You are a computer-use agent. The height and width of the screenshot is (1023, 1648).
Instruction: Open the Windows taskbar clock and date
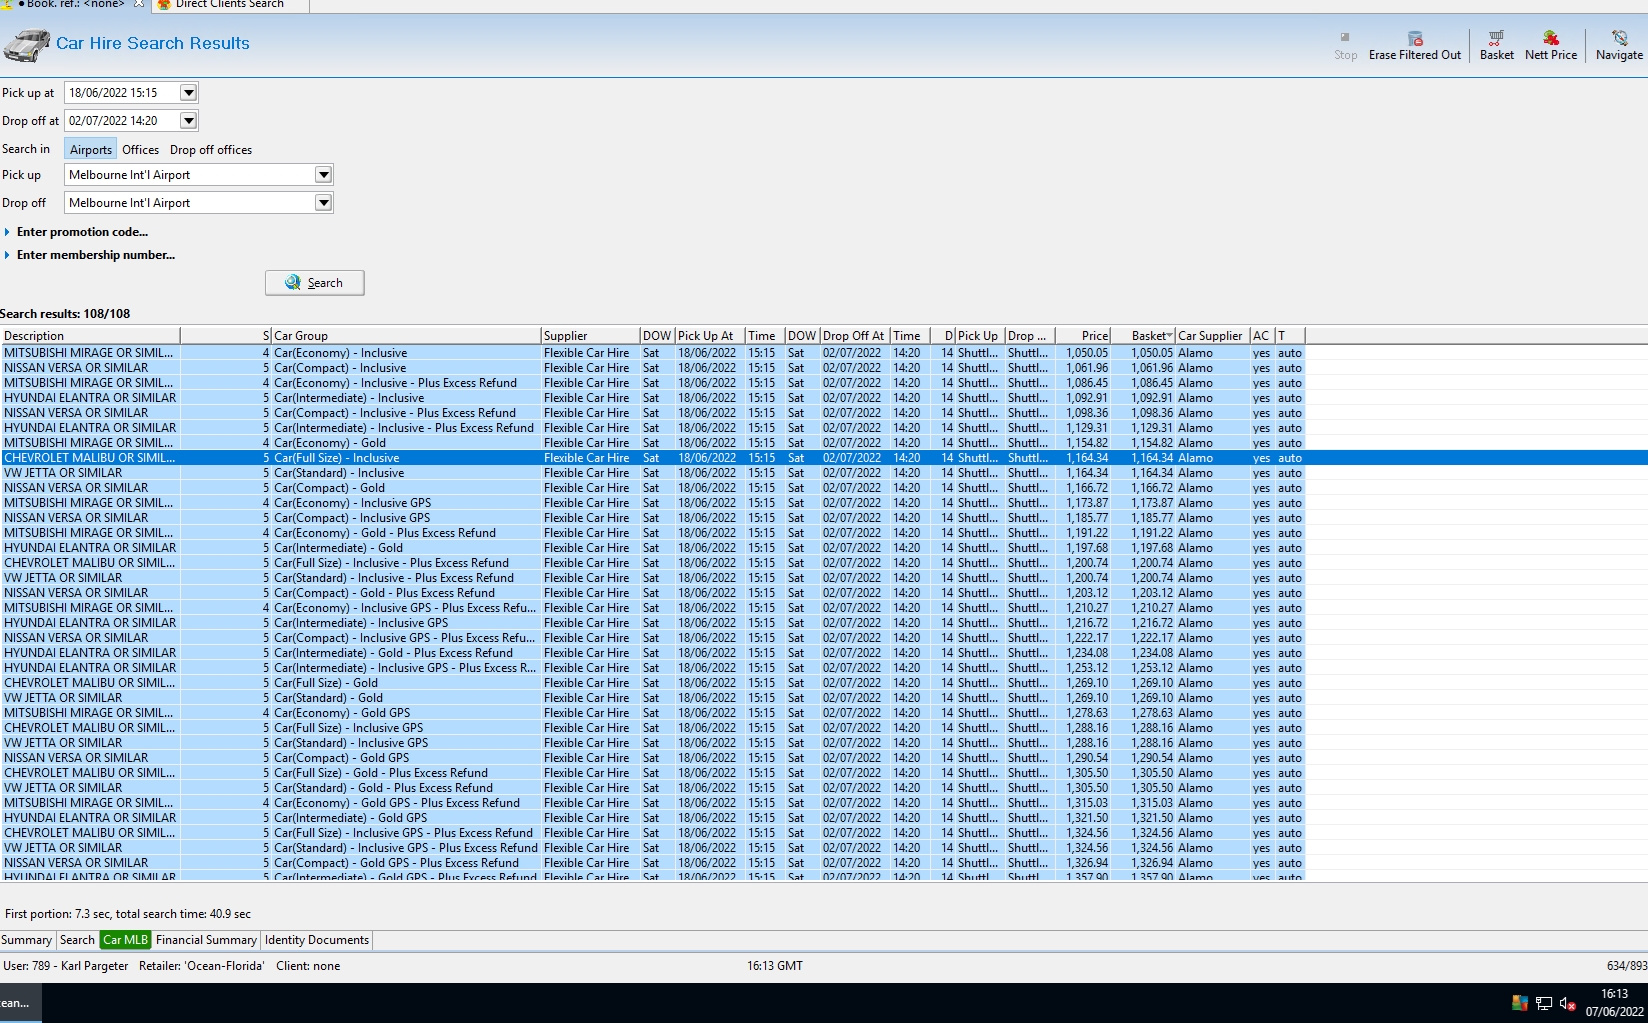[x=1614, y=1003]
